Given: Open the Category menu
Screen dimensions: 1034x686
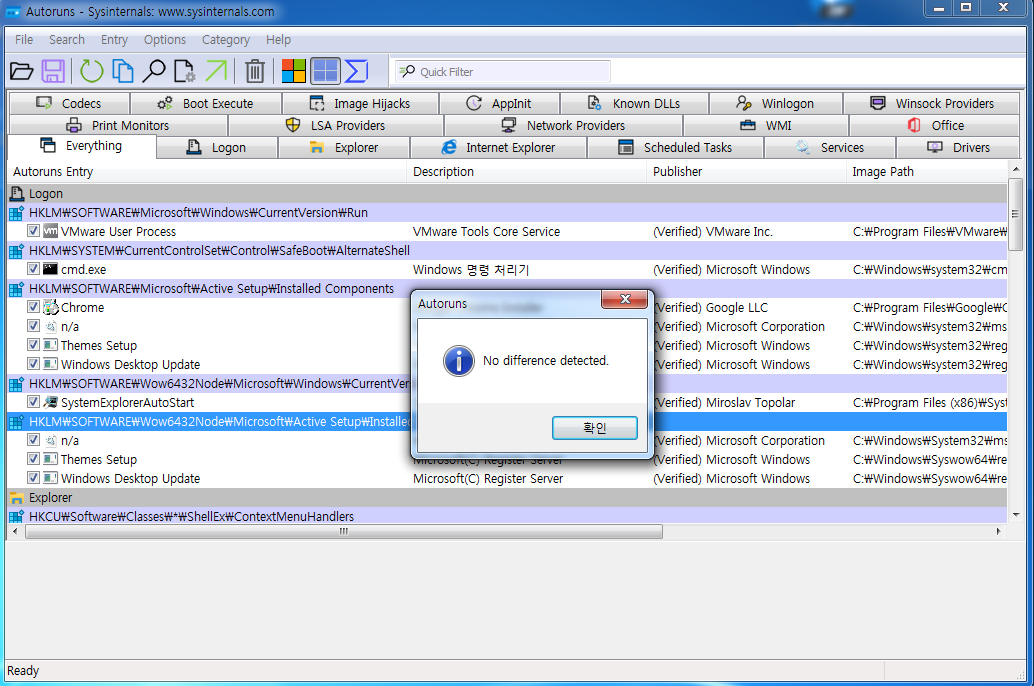Looking at the screenshot, I should point(226,40).
